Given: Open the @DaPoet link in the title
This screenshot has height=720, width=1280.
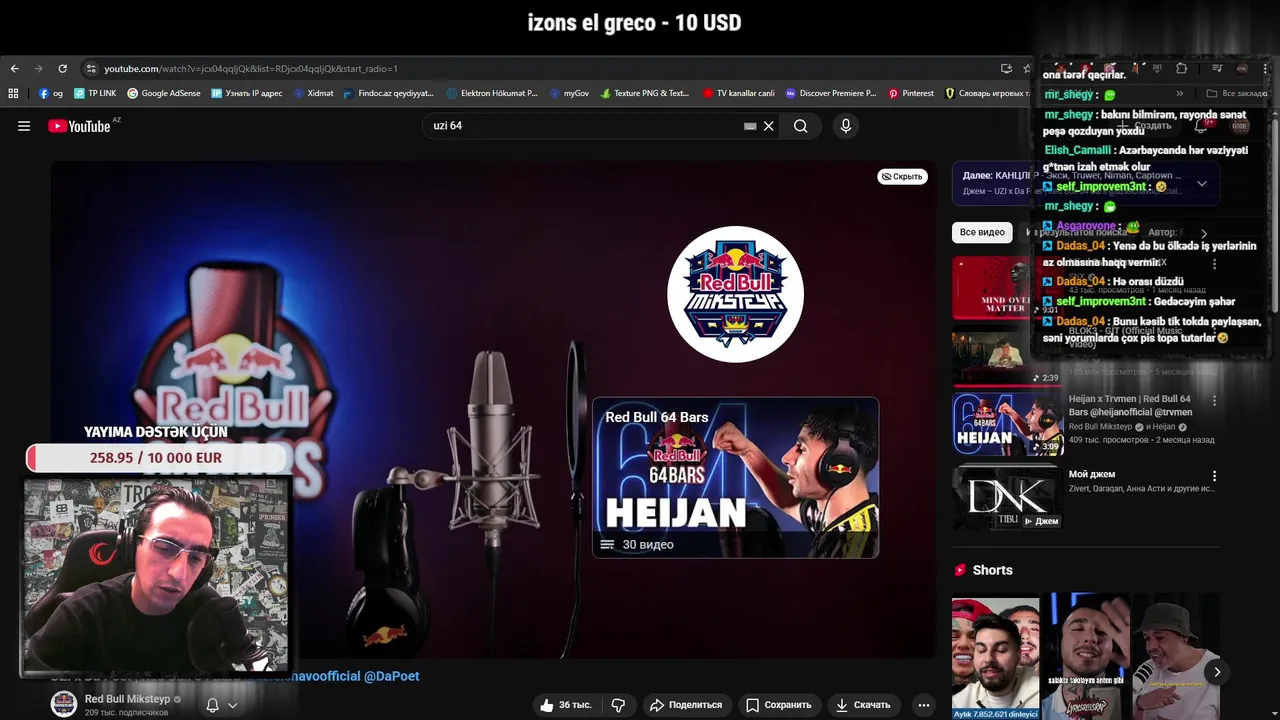Looking at the screenshot, I should point(391,676).
